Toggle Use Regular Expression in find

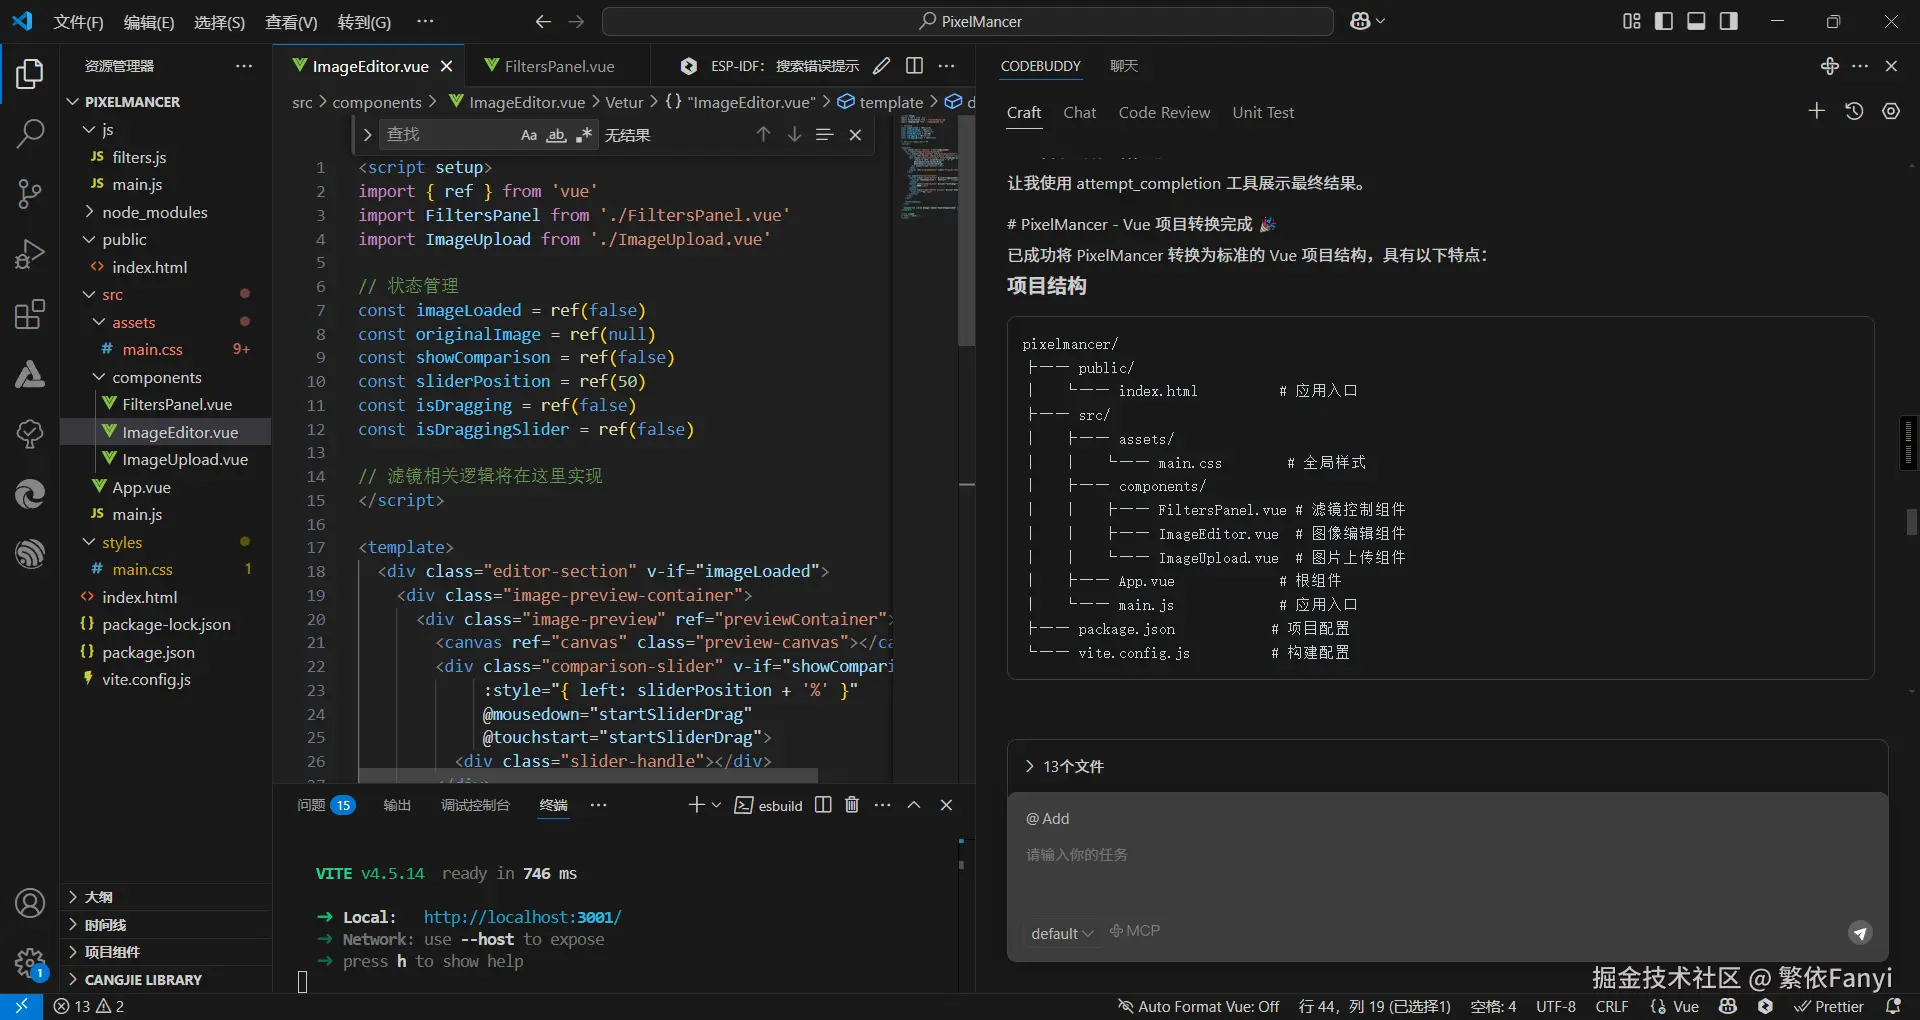tap(584, 135)
